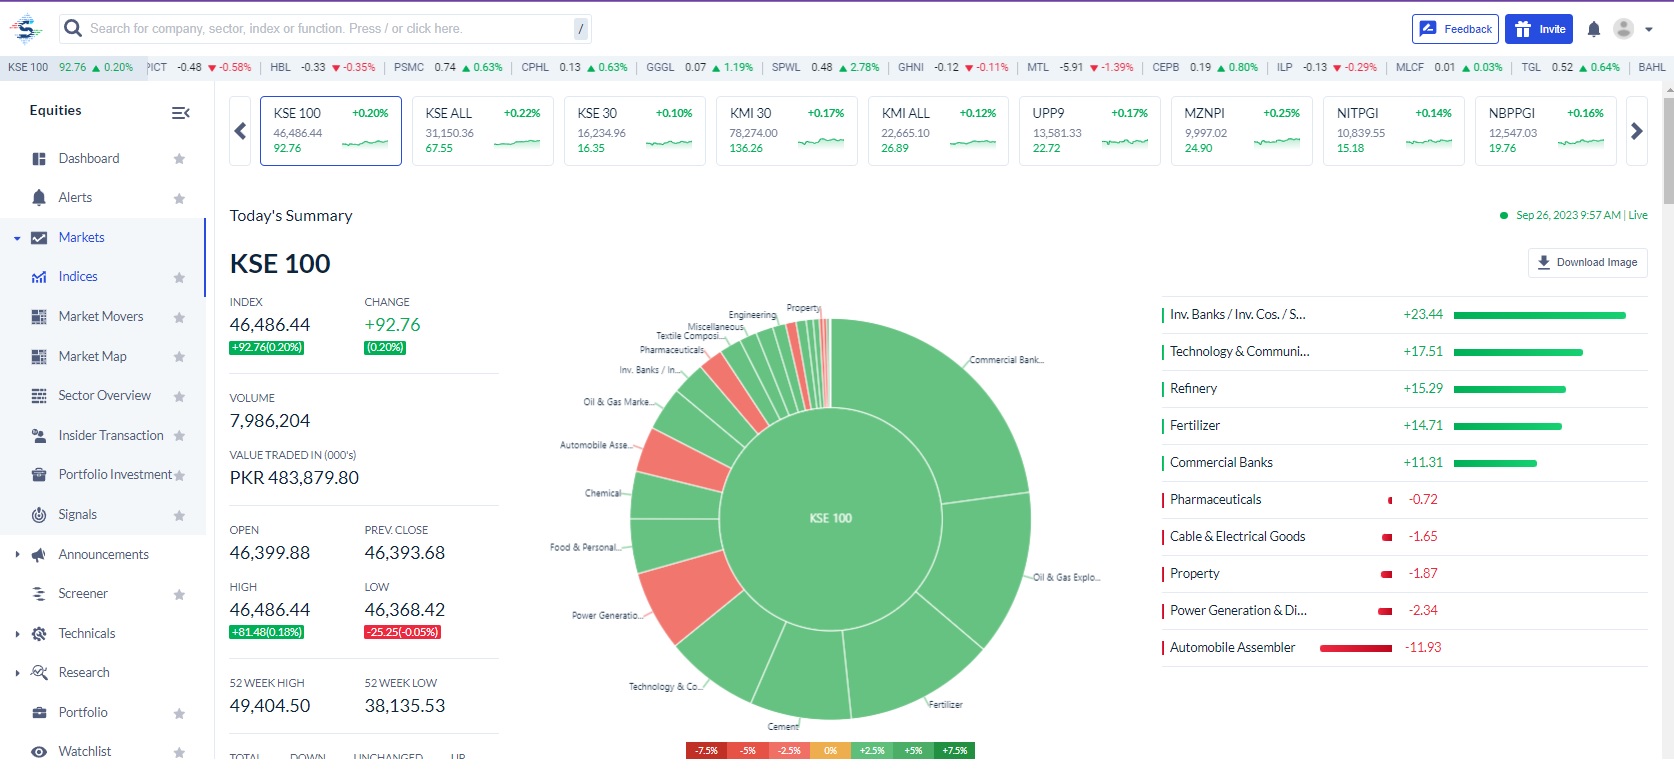Click the Insider Transaction icon
Viewport: 1674px width, 772px height.
tap(39, 436)
